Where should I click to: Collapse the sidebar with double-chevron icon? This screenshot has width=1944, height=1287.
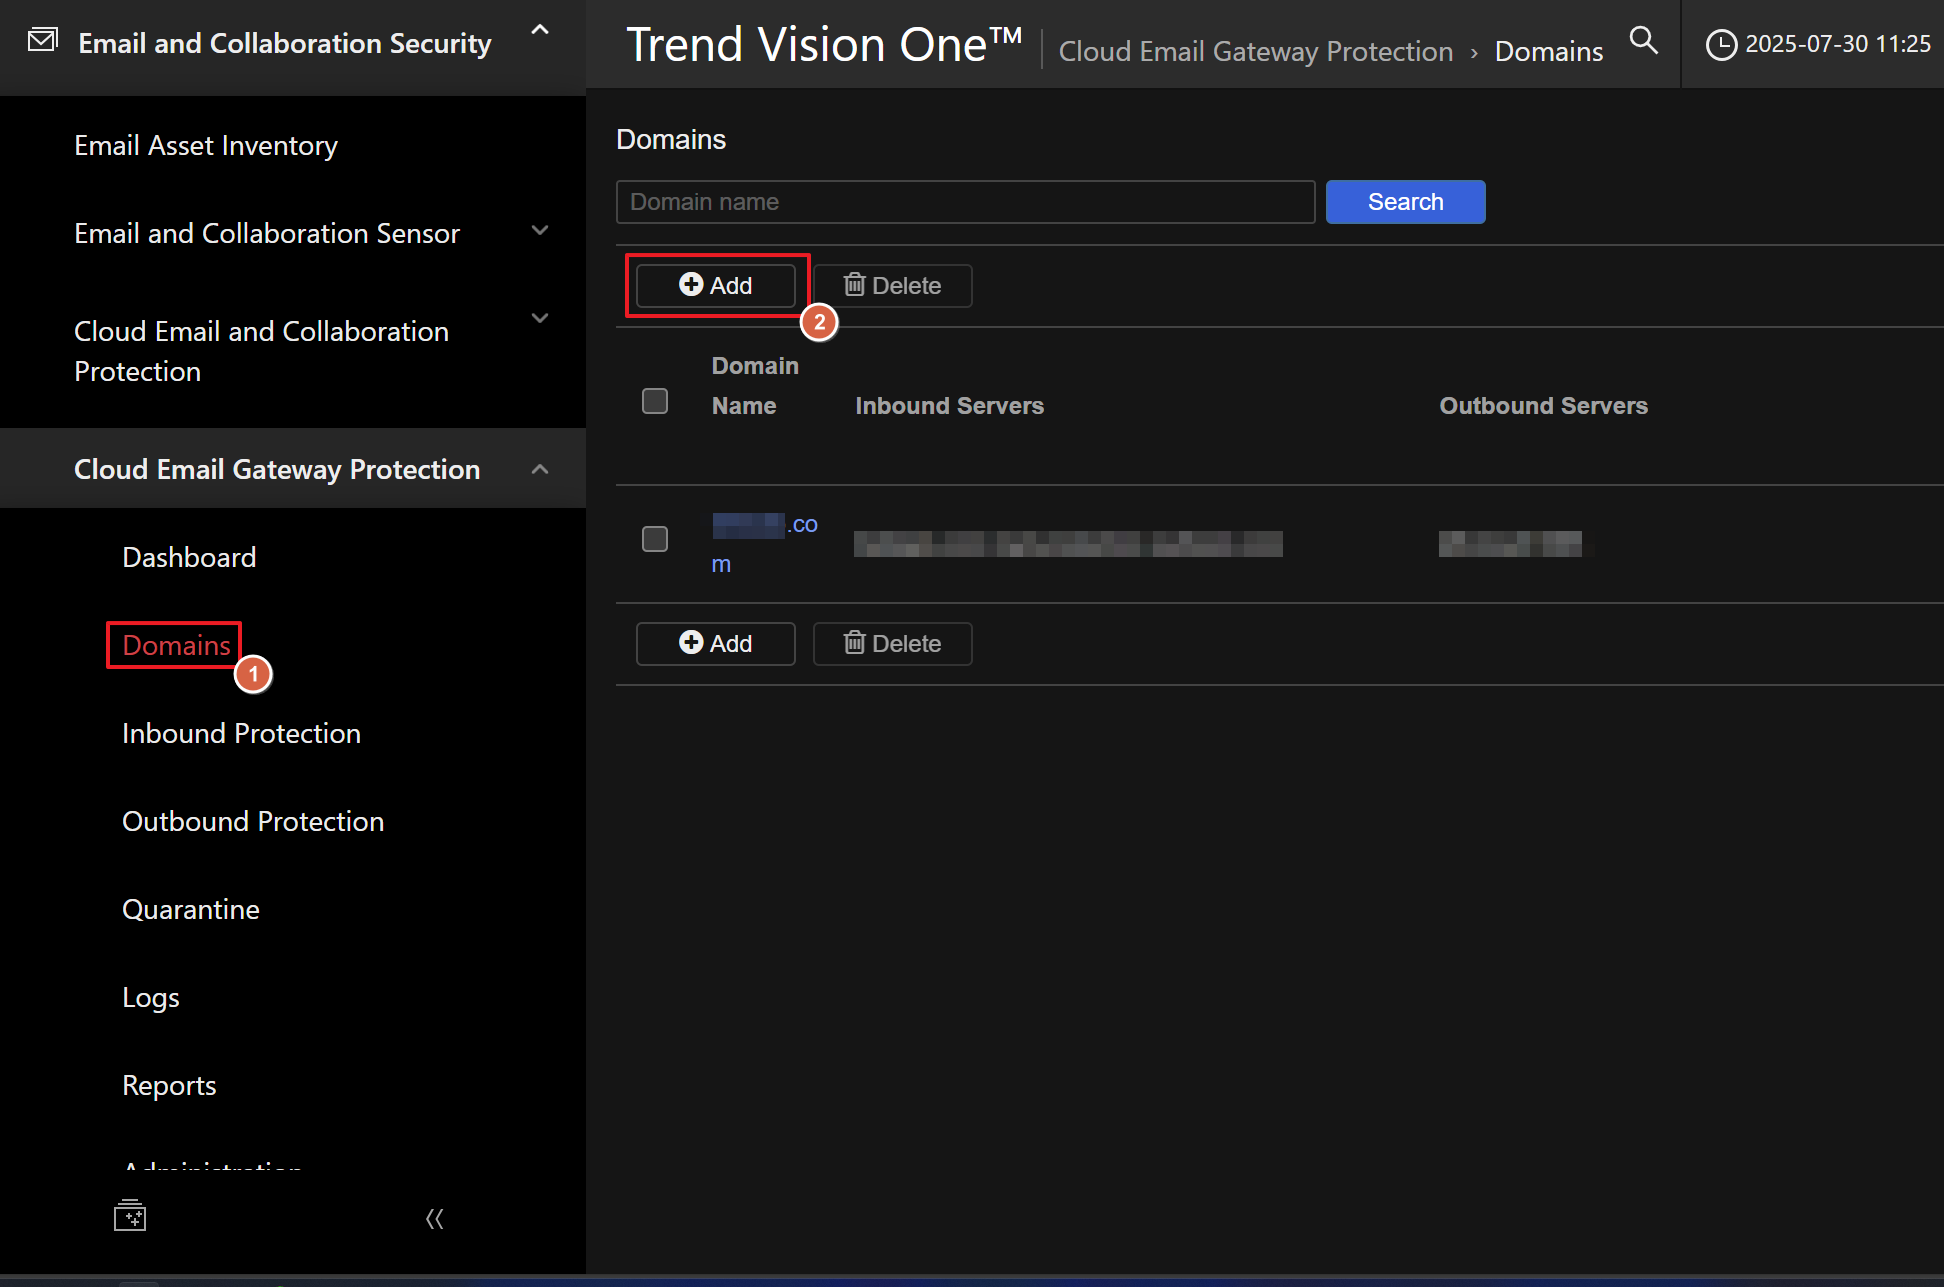point(434,1218)
